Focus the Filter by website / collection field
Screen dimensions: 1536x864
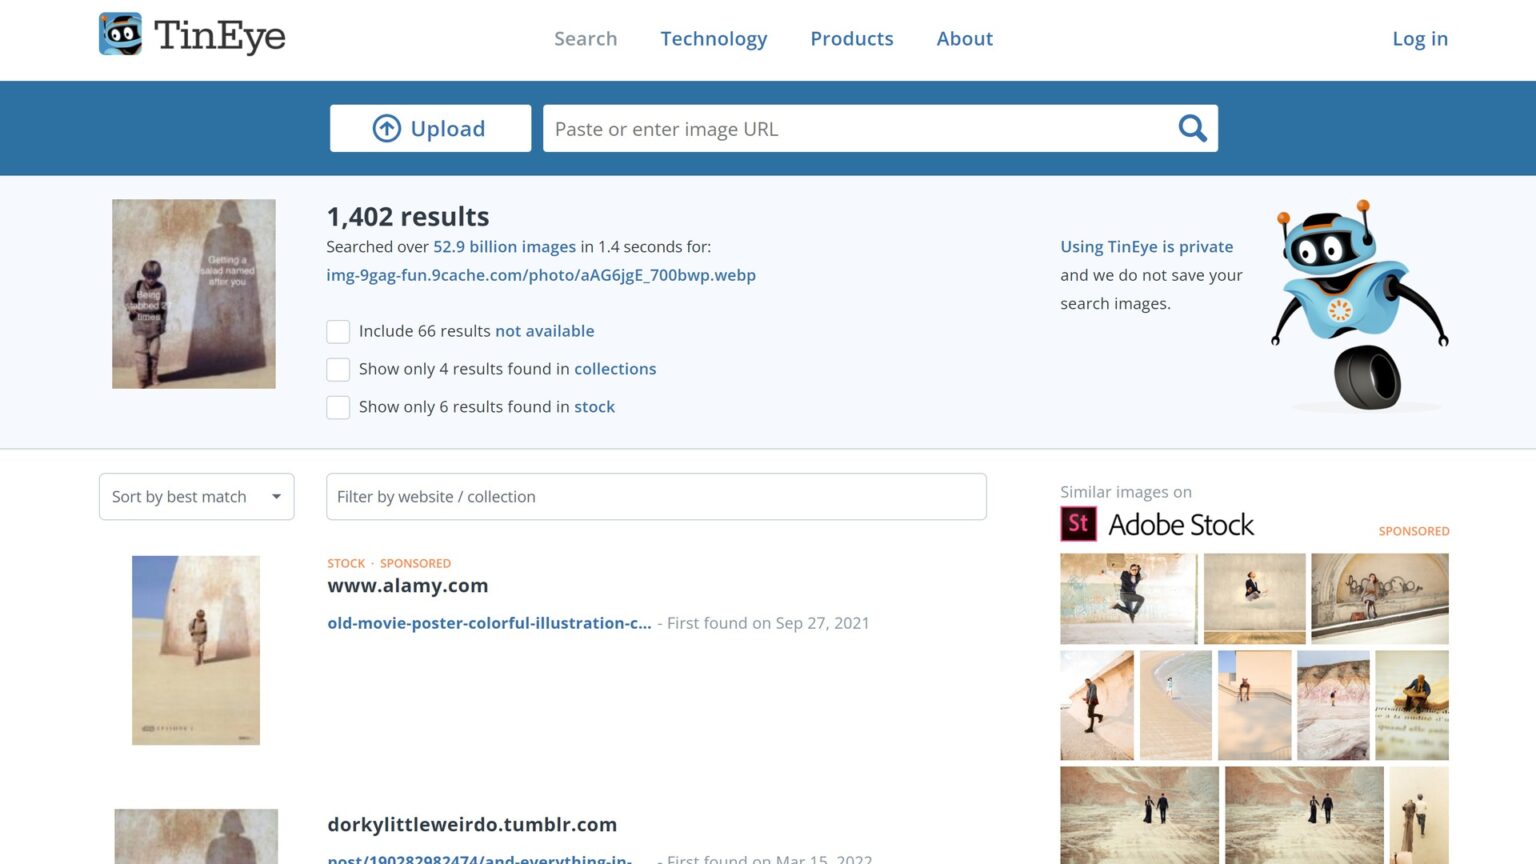tap(656, 497)
